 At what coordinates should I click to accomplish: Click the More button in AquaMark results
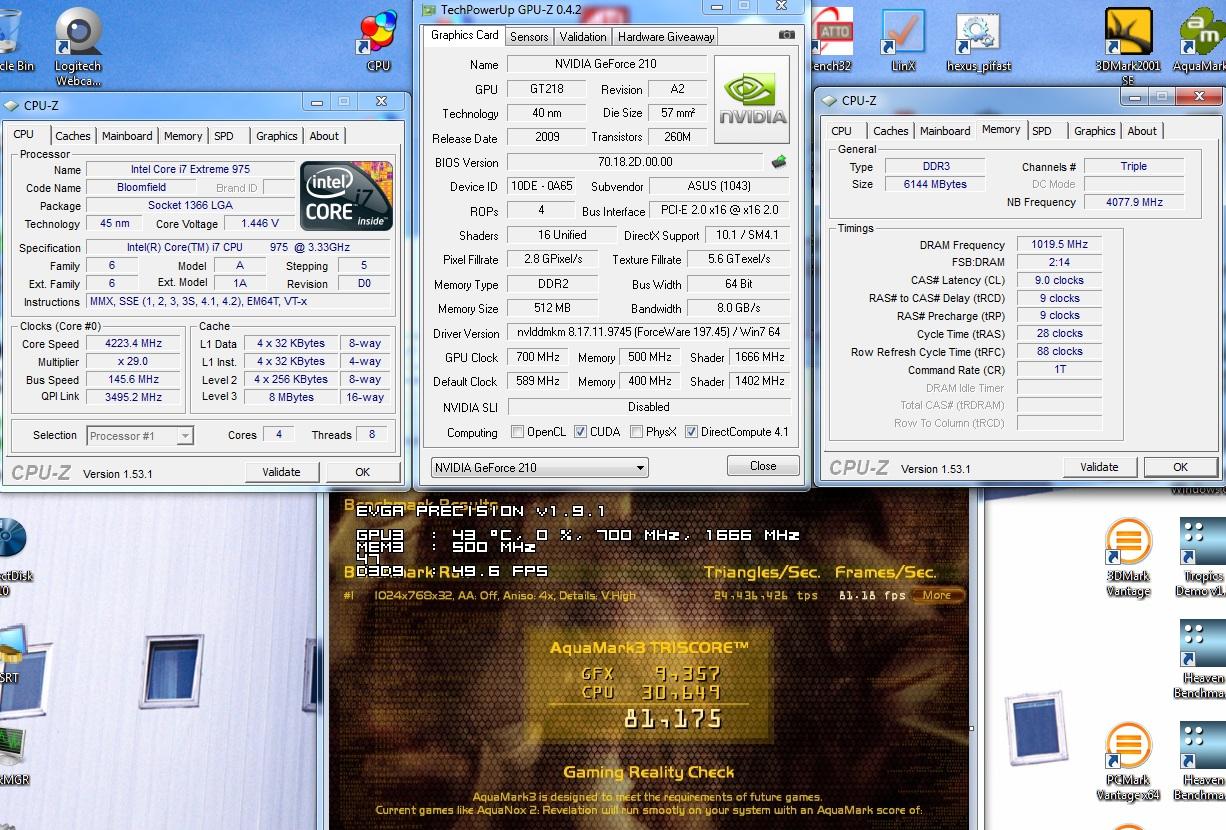(x=937, y=595)
